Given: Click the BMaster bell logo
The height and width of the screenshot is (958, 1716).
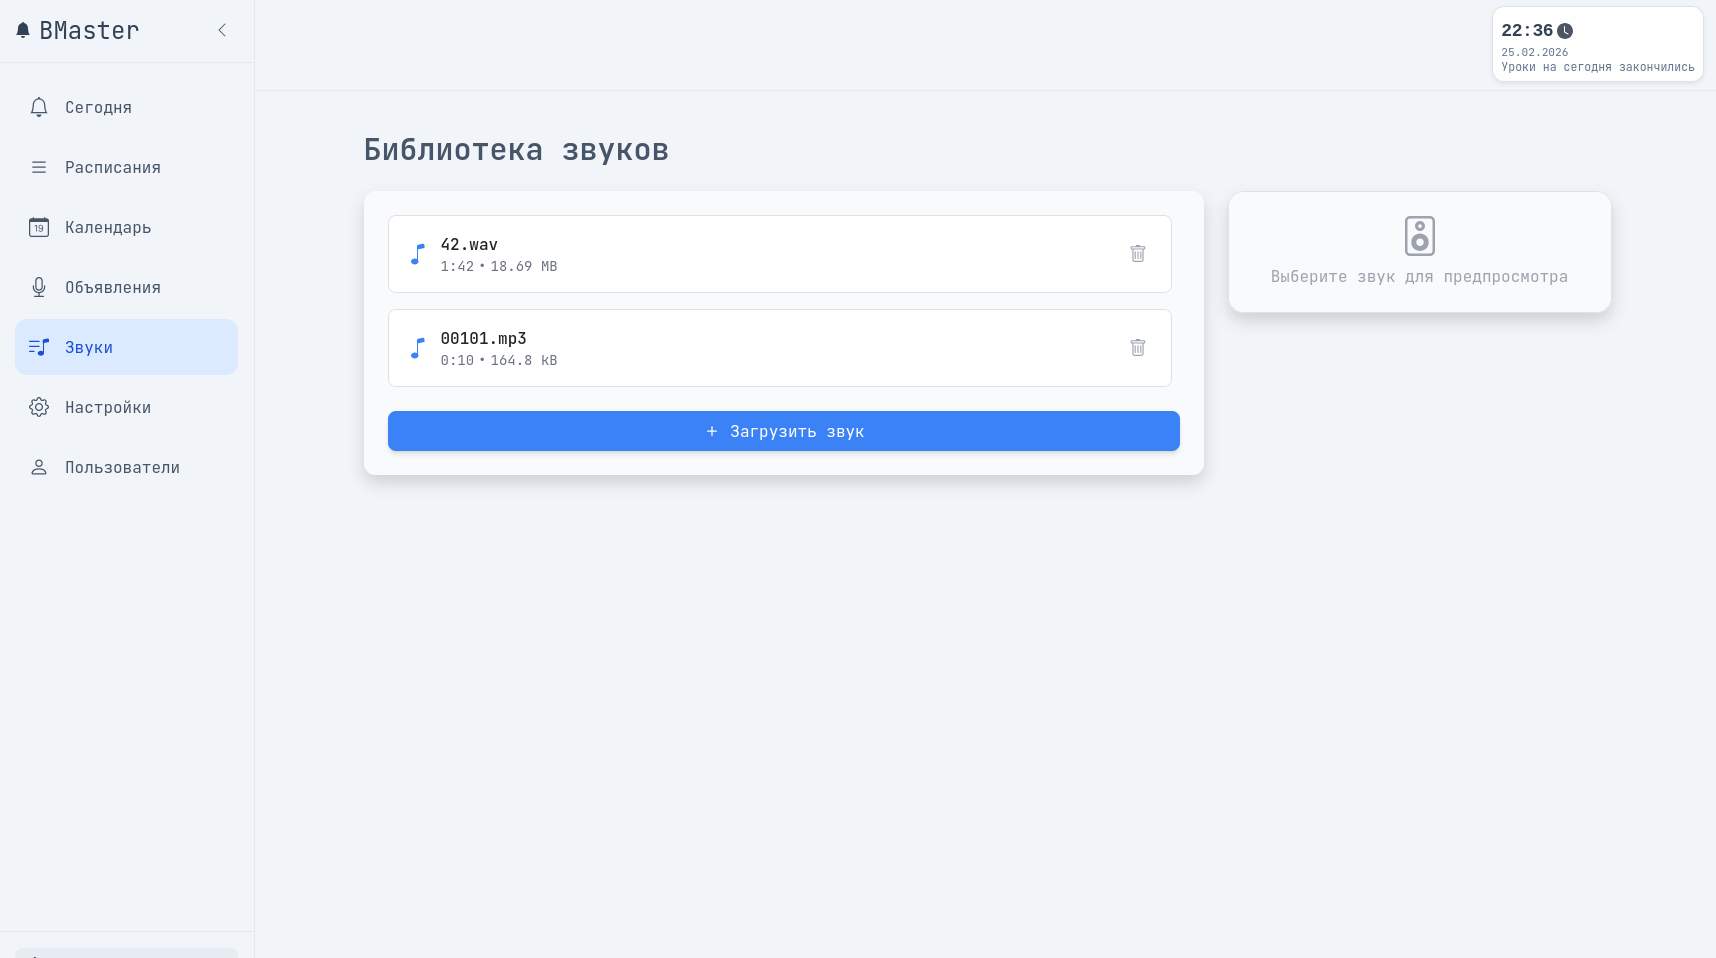Looking at the screenshot, I should tap(23, 31).
